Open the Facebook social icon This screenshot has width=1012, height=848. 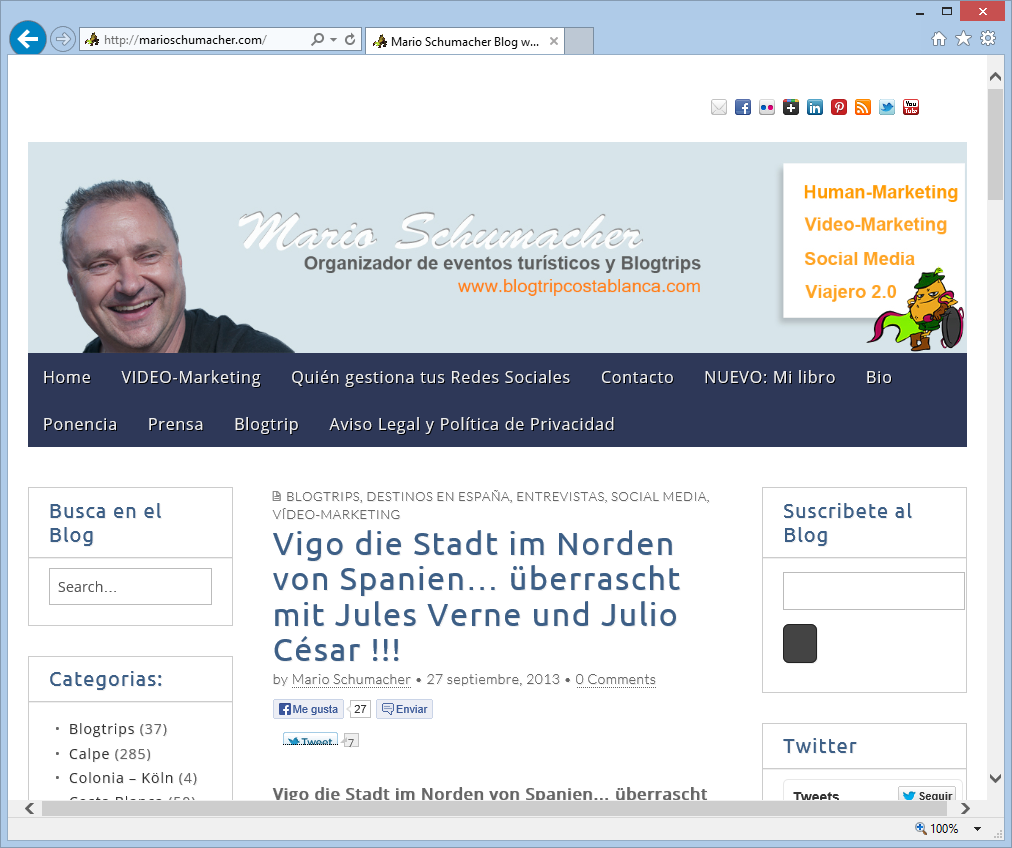point(743,107)
